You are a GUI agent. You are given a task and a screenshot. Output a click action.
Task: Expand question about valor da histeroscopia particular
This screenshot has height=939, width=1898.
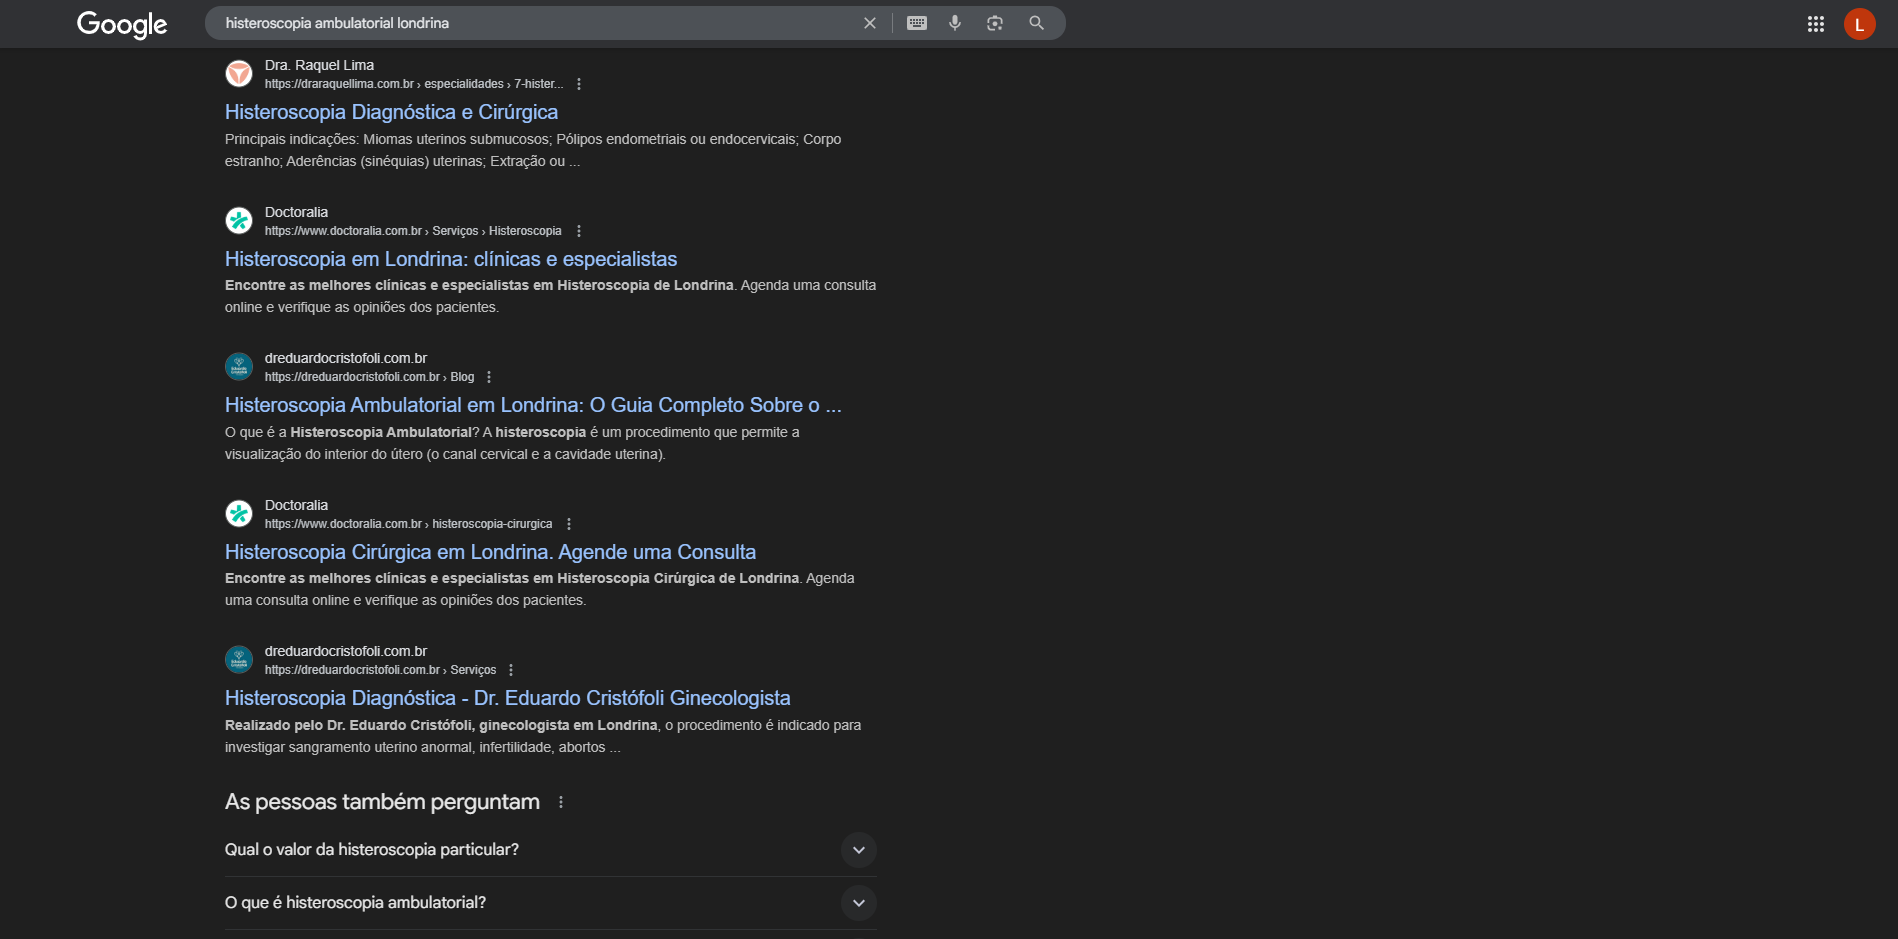coord(551,850)
